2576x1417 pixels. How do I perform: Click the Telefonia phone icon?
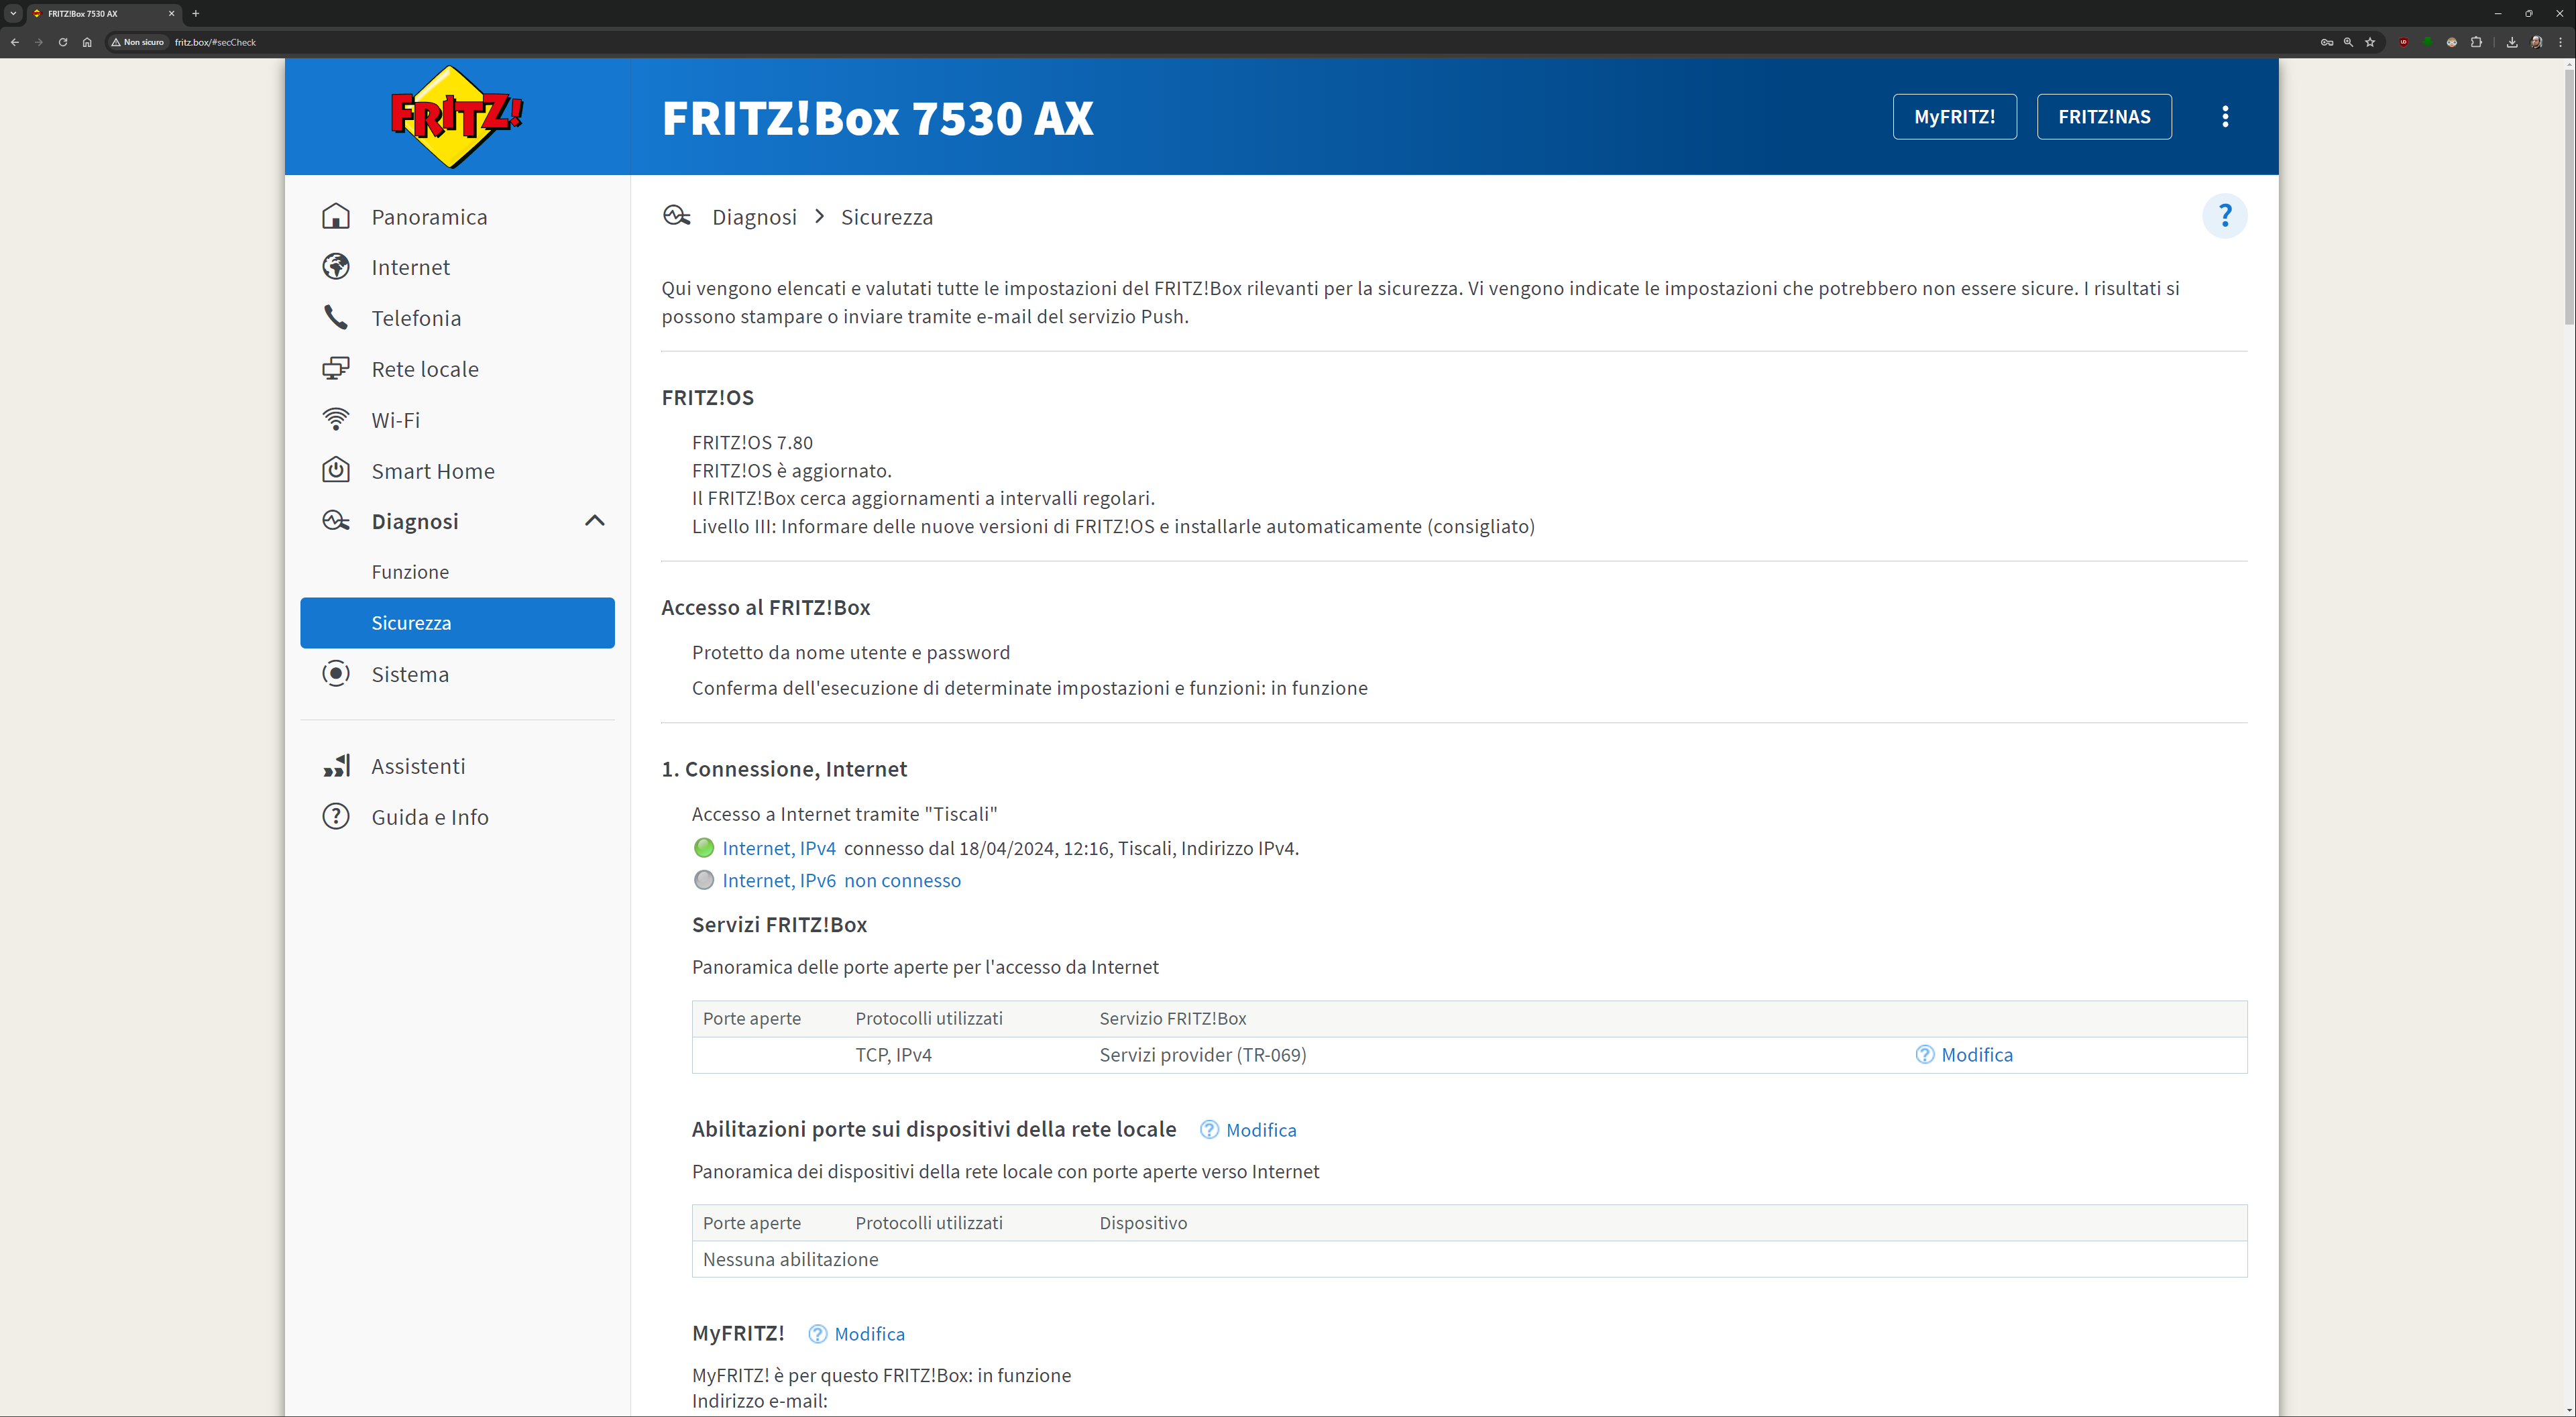(336, 318)
